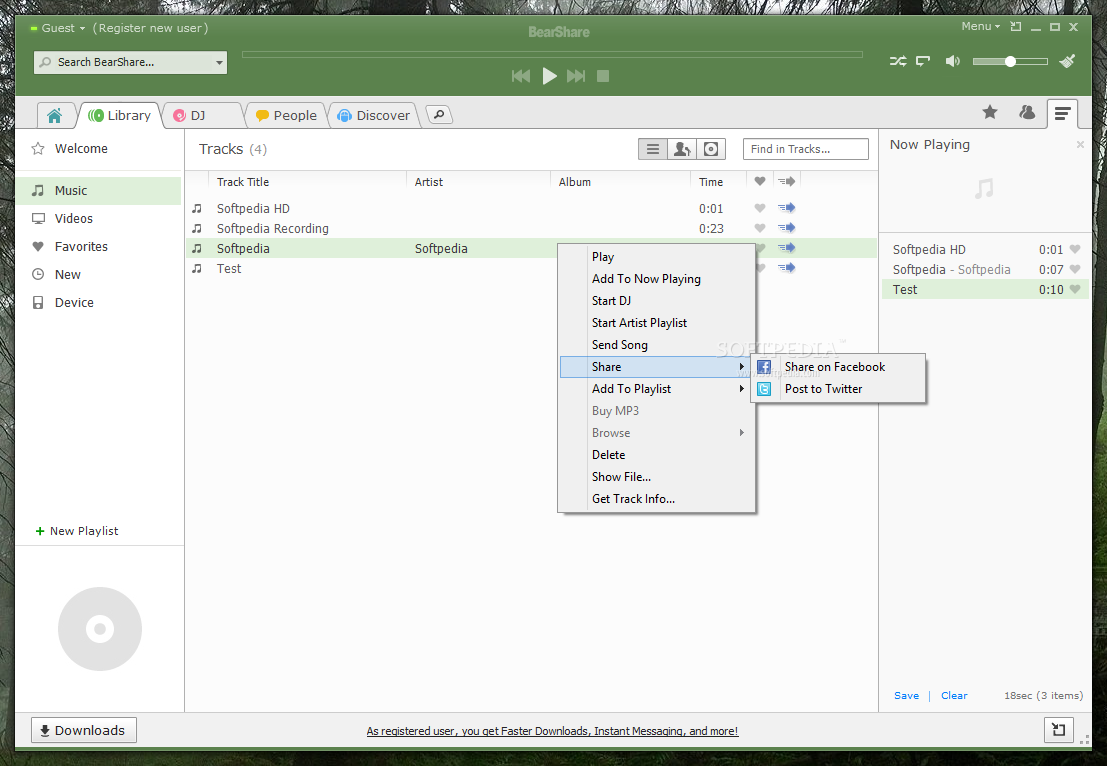
Task: Open the Downloads button
Action: 83,730
